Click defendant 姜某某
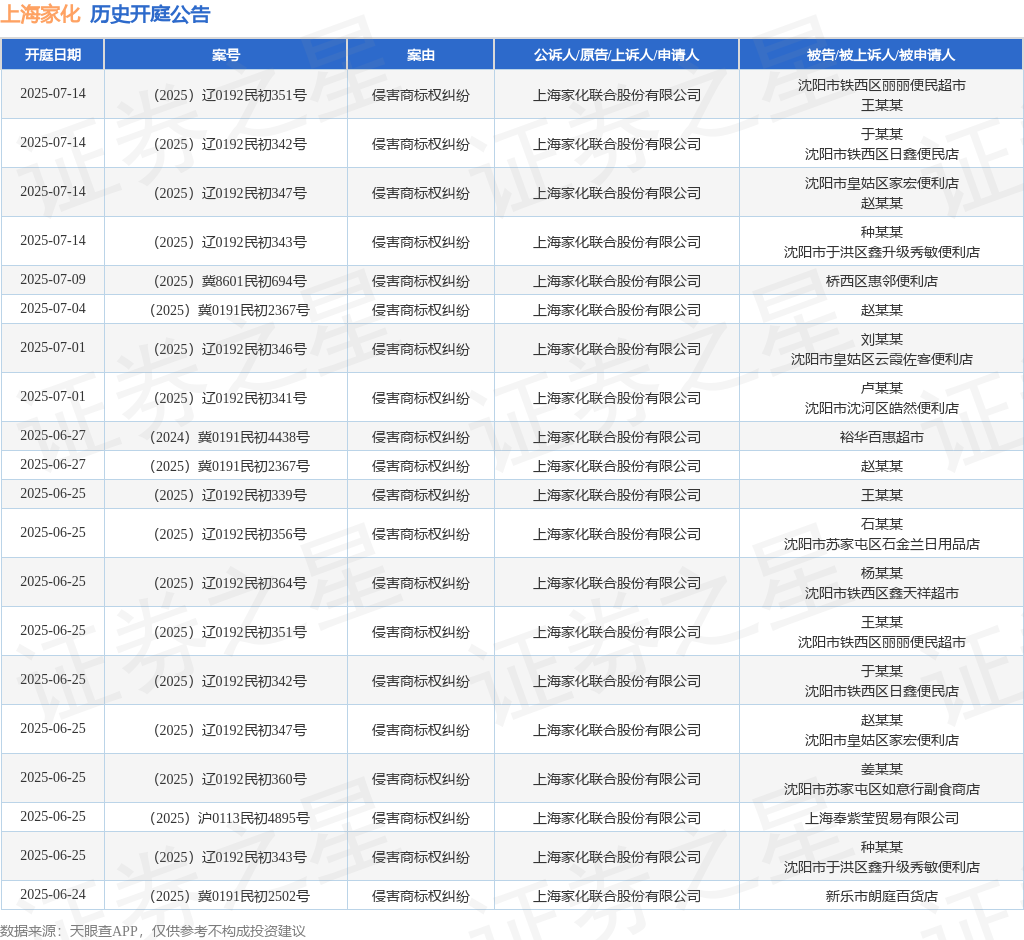 [x=881, y=769]
